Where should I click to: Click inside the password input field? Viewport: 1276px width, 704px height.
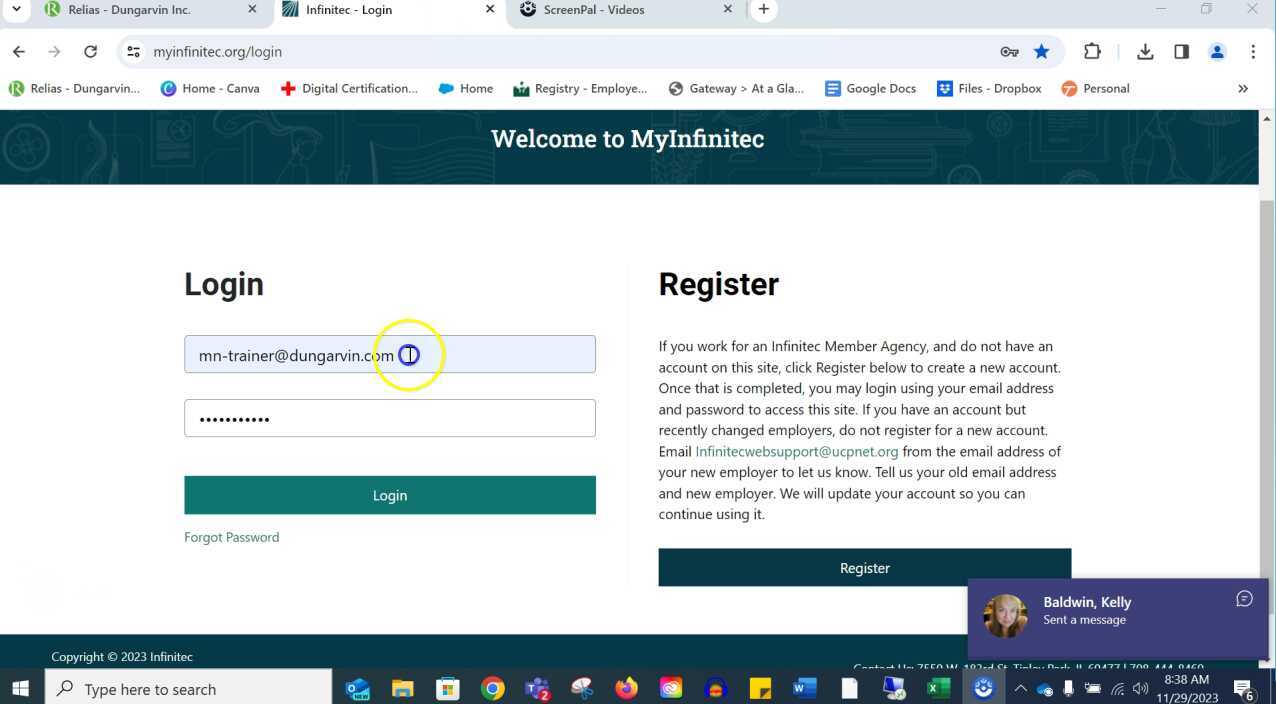click(390, 418)
